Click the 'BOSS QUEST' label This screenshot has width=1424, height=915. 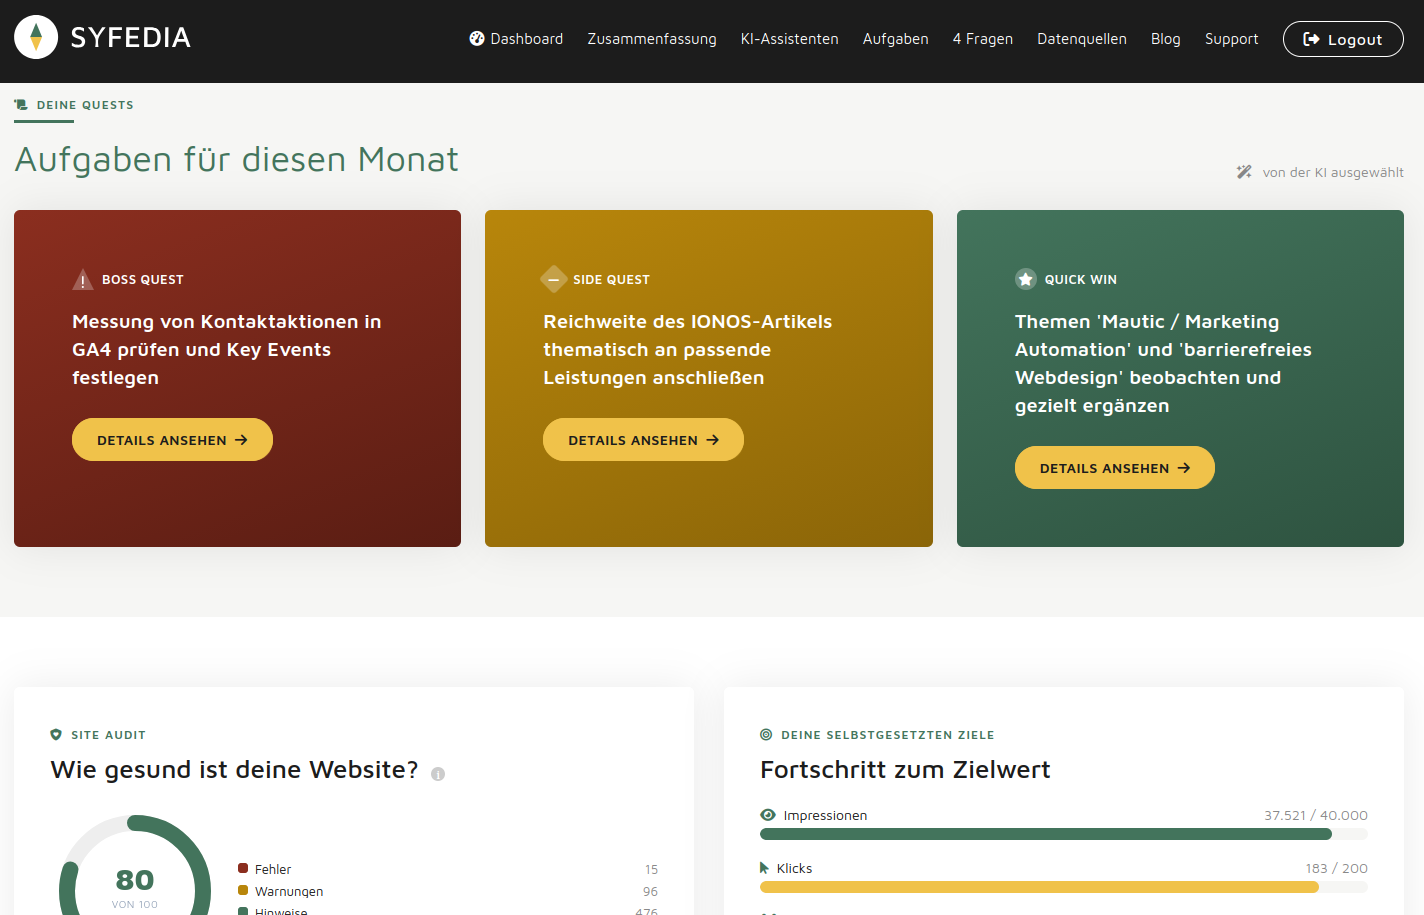(143, 280)
